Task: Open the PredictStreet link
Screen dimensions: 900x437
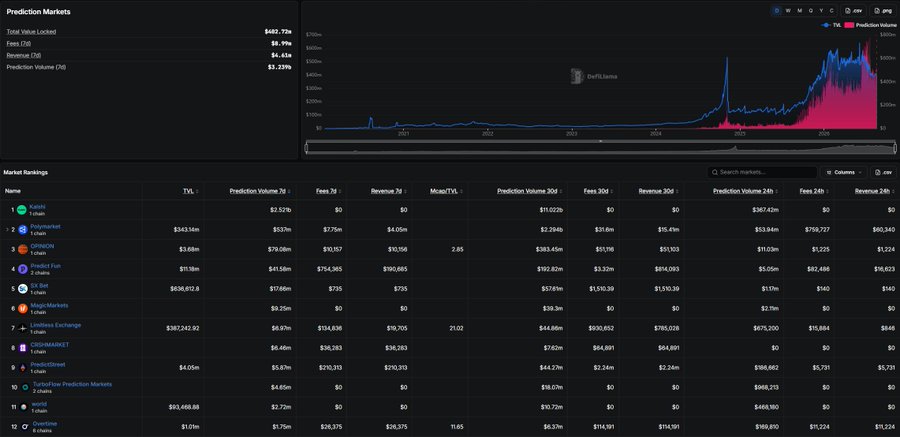Action: pos(48,364)
